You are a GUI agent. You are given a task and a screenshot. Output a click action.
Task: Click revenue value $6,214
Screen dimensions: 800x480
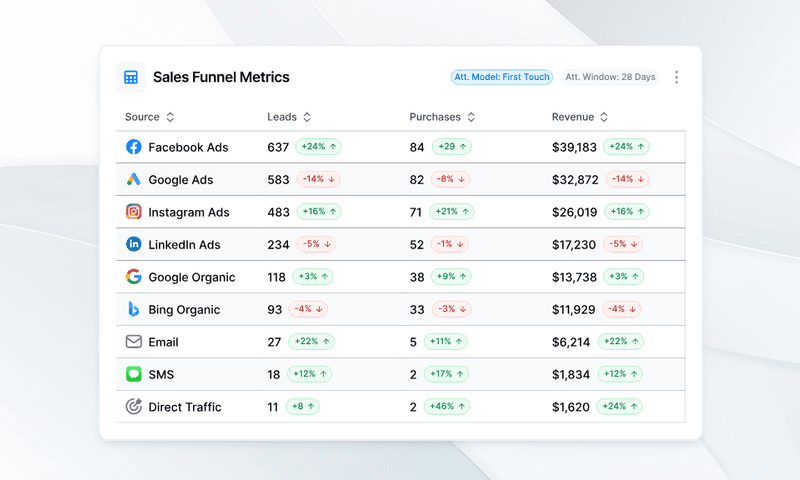570,342
